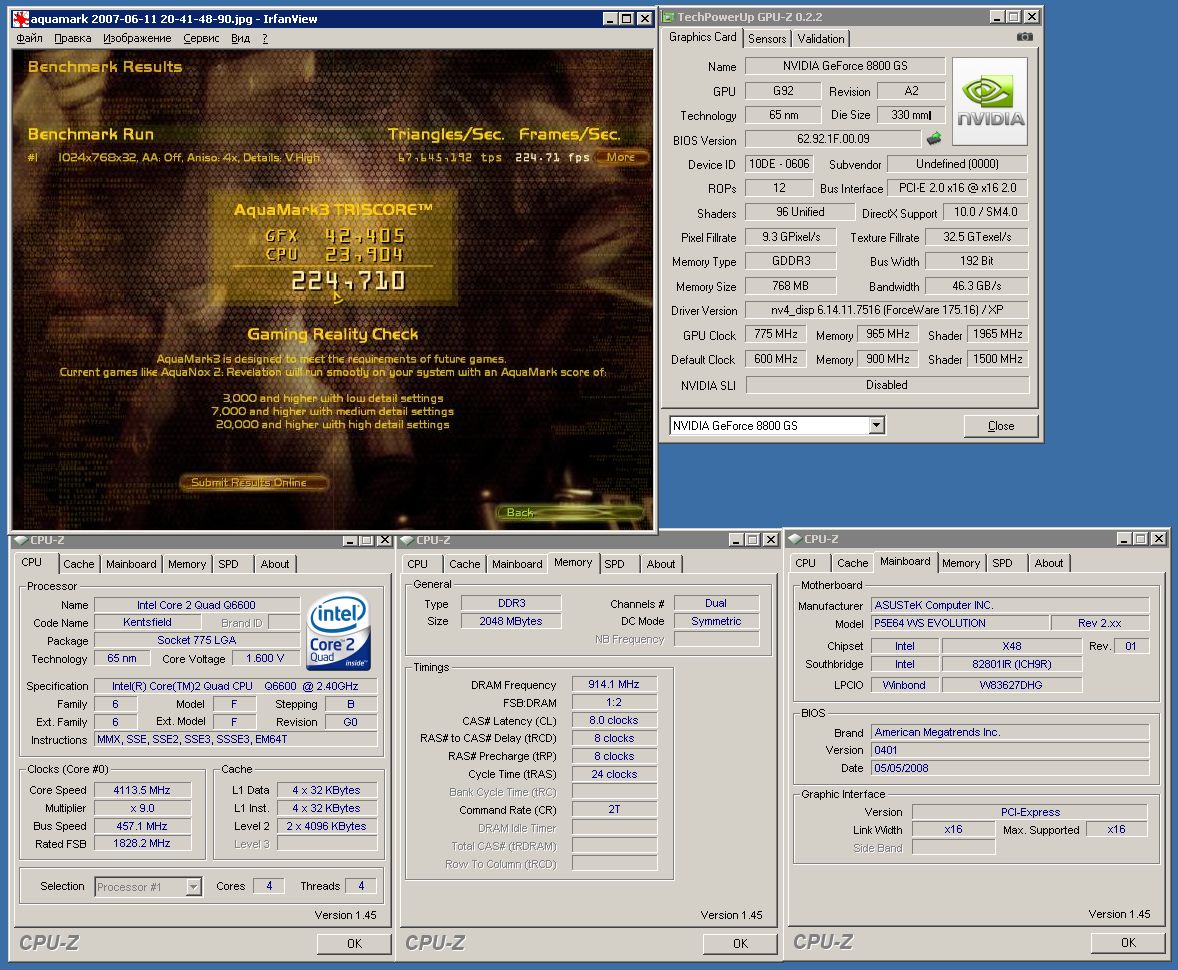Screen dimensions: 1178x970
Task: Open About tab in left CPU-Z window
Action: pos(275,564)
